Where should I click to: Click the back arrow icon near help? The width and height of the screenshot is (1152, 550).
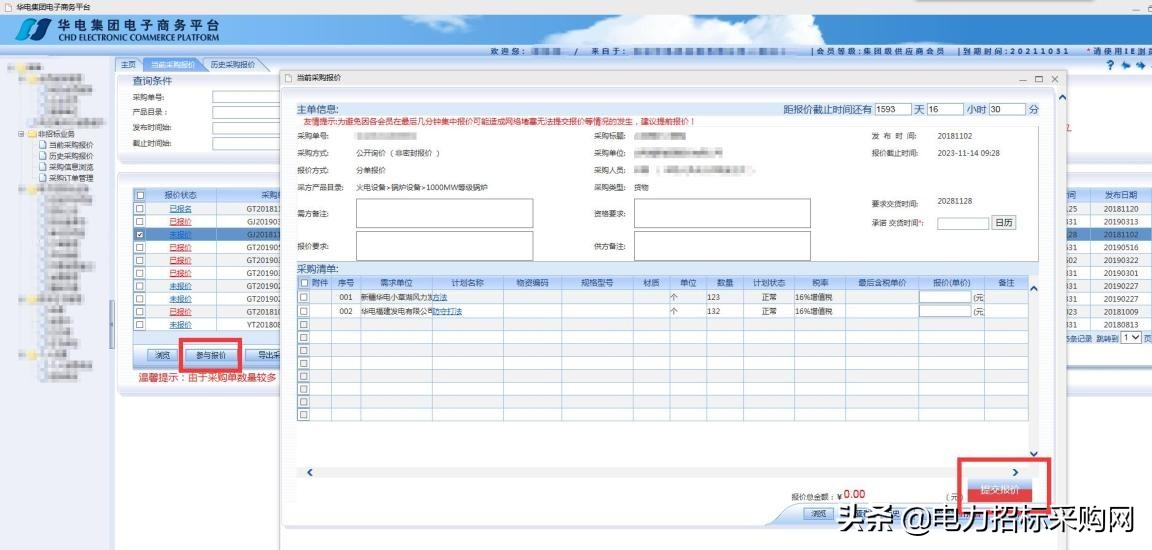click(x=1126, y=65)
